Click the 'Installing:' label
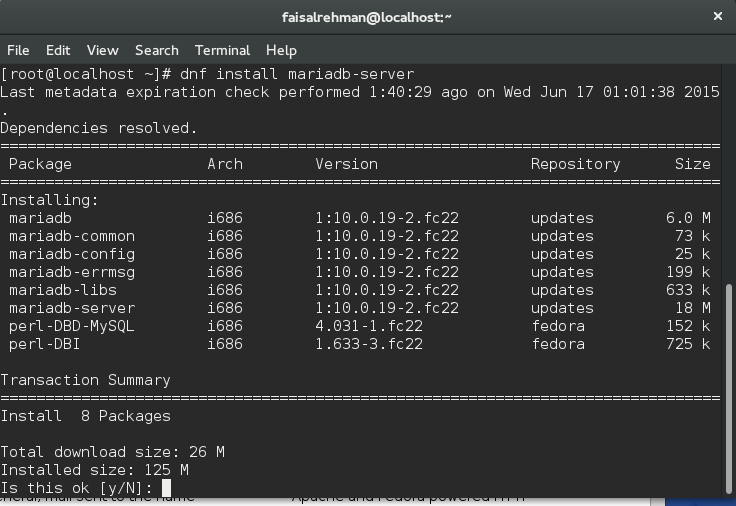The width and height of the screenshot is (736, 506). (x=49, y=200)
